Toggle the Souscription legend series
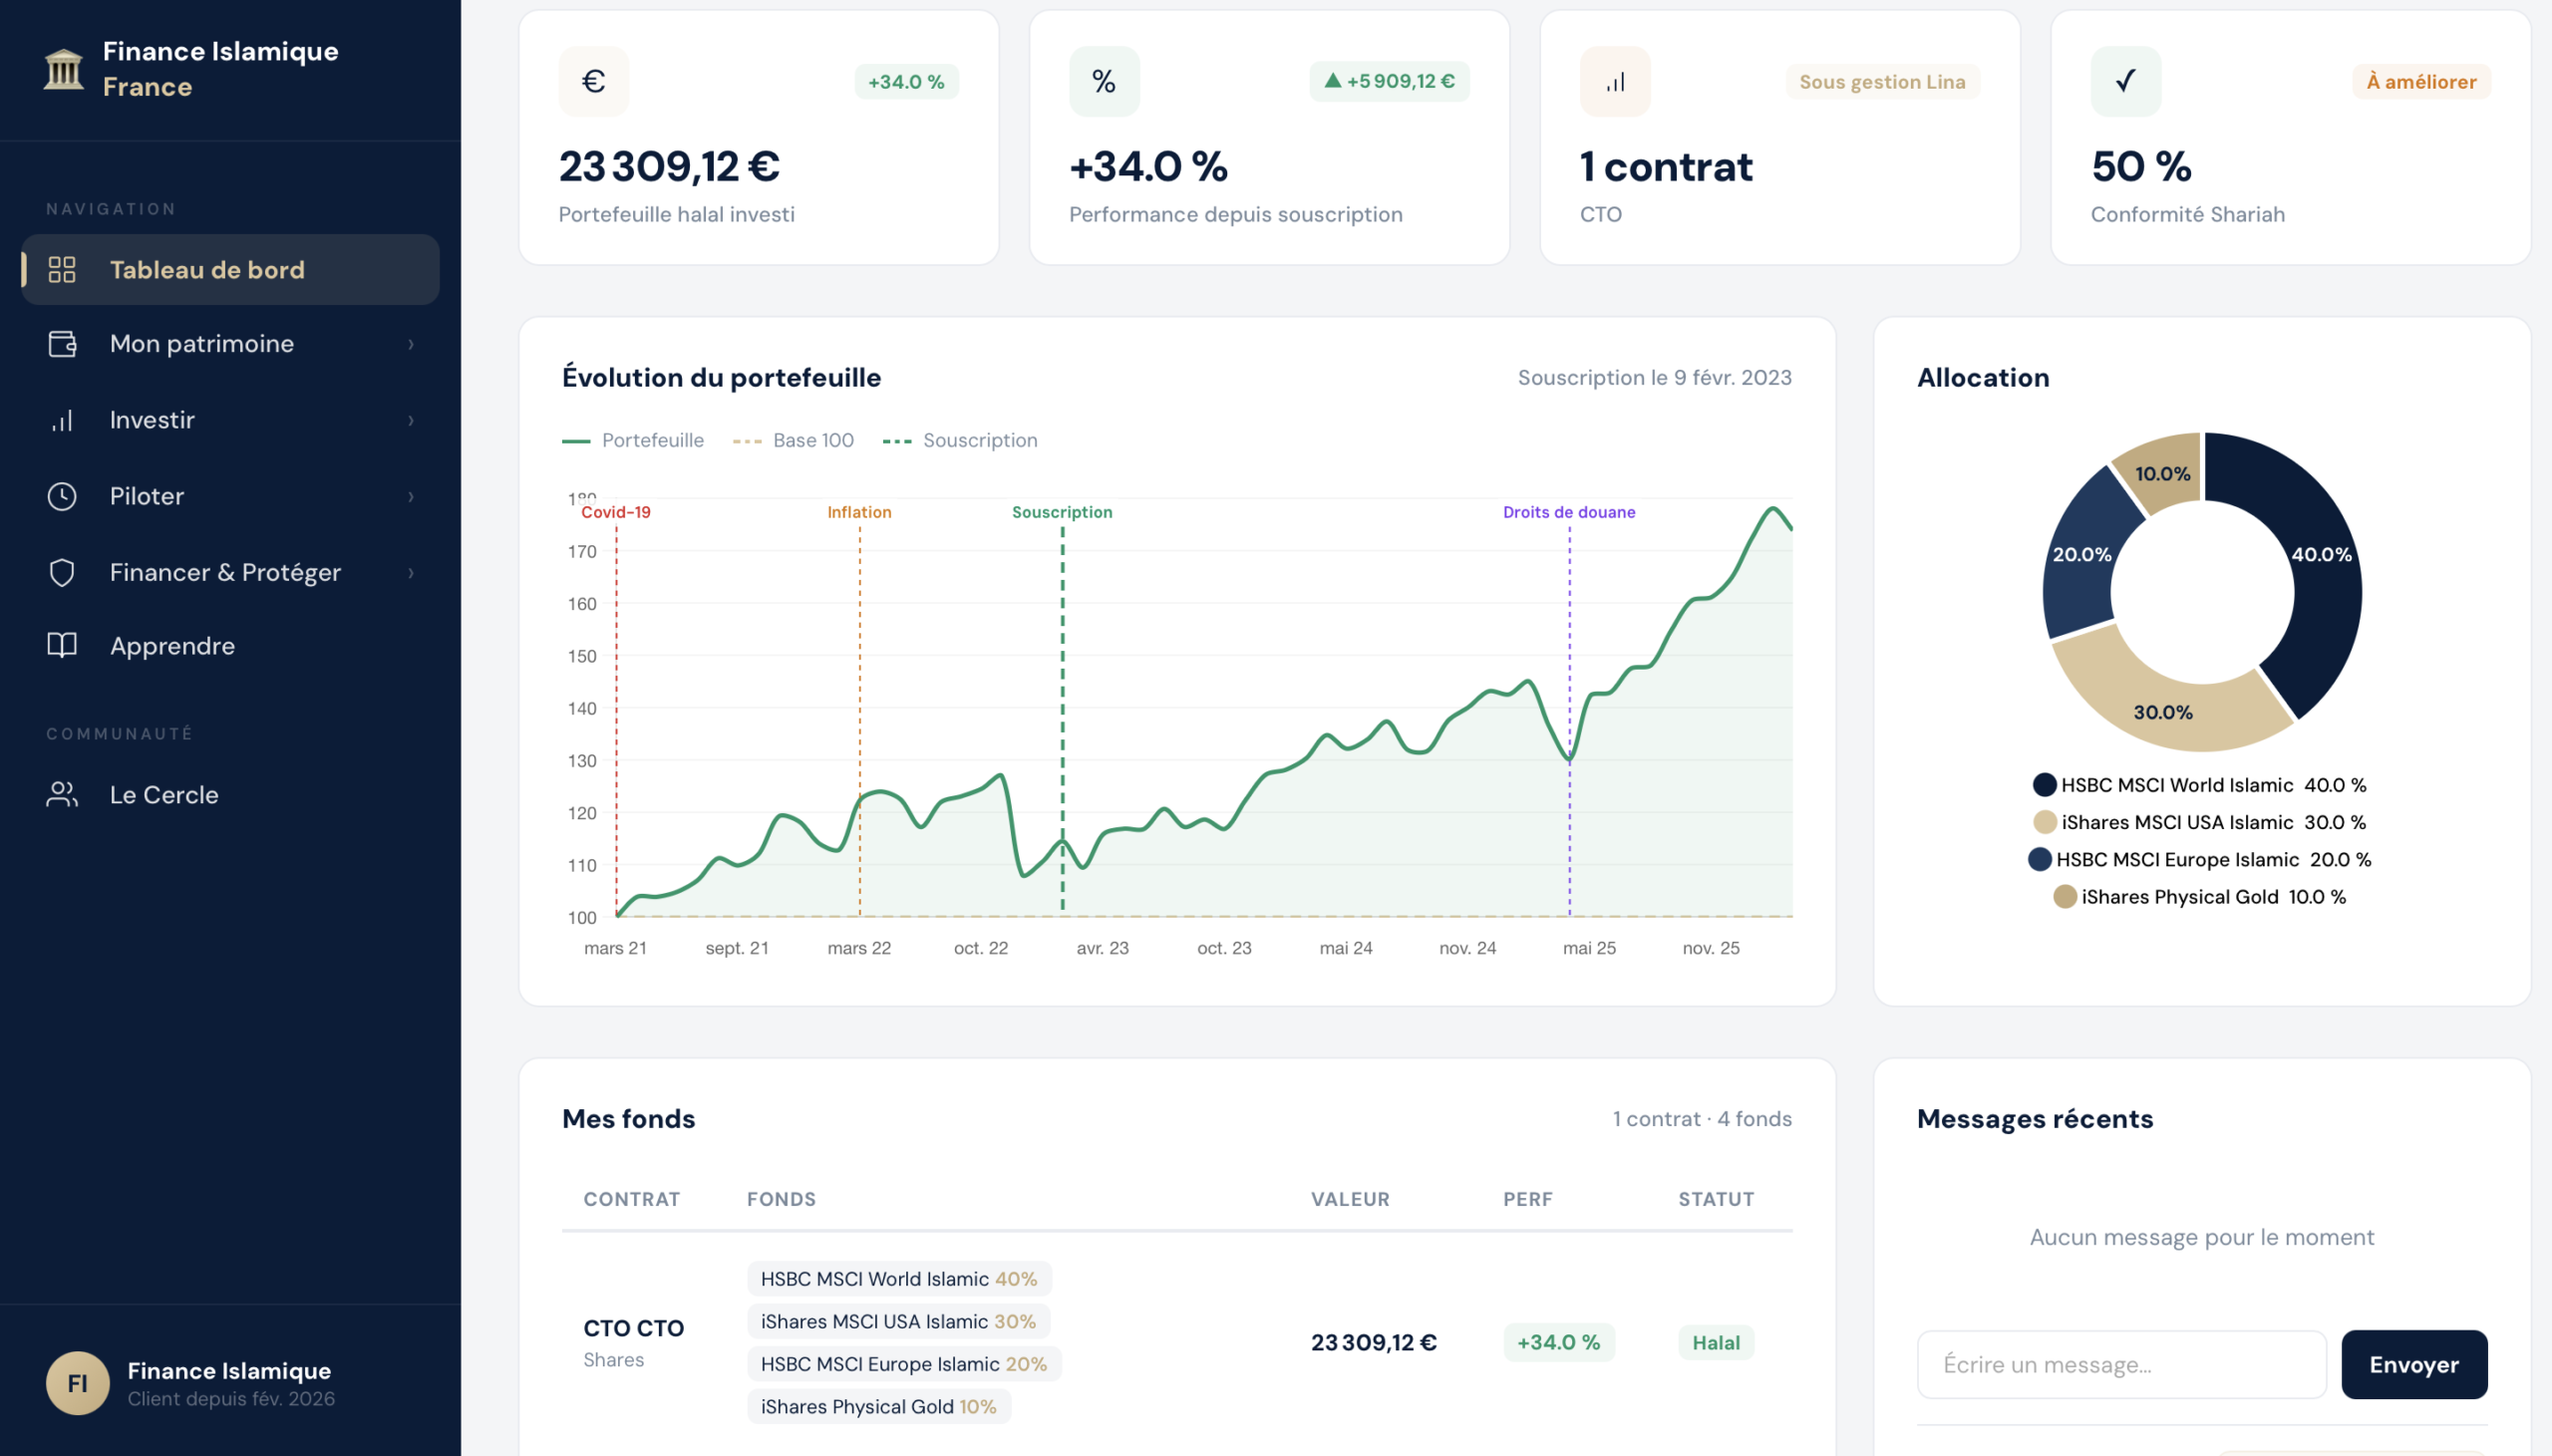This screenshot has height=1456, width=2552. (960, 440)
